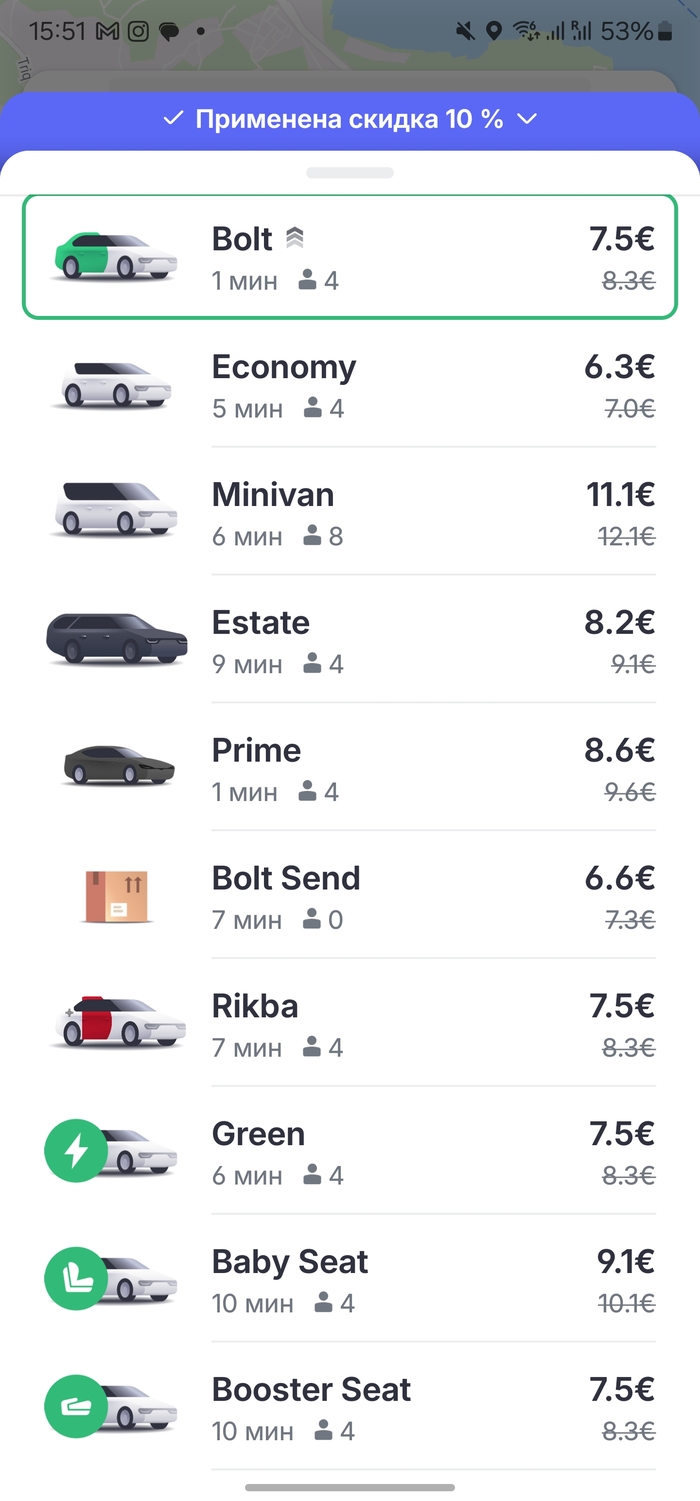The width and height of the screenshot is (700, 1501).
Task: Select the Economy ride option
Action: (350, 384)
